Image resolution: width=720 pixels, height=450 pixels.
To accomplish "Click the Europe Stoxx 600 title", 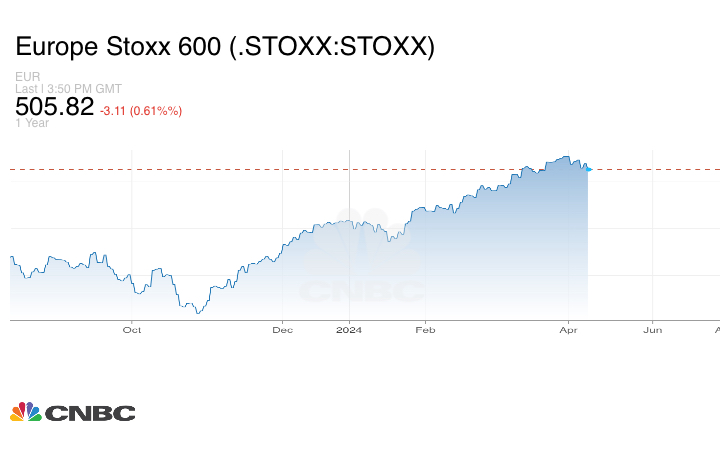I will (x=225, y=47).
